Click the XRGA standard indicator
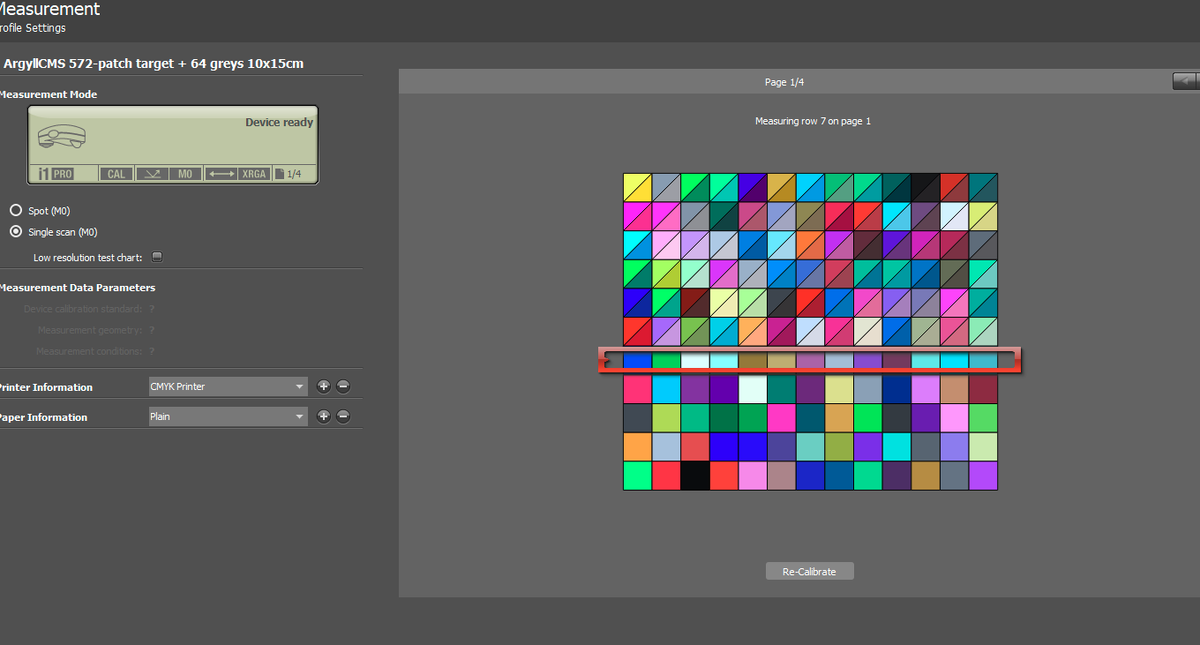1200x645 pixels. (x=253, y=174)
